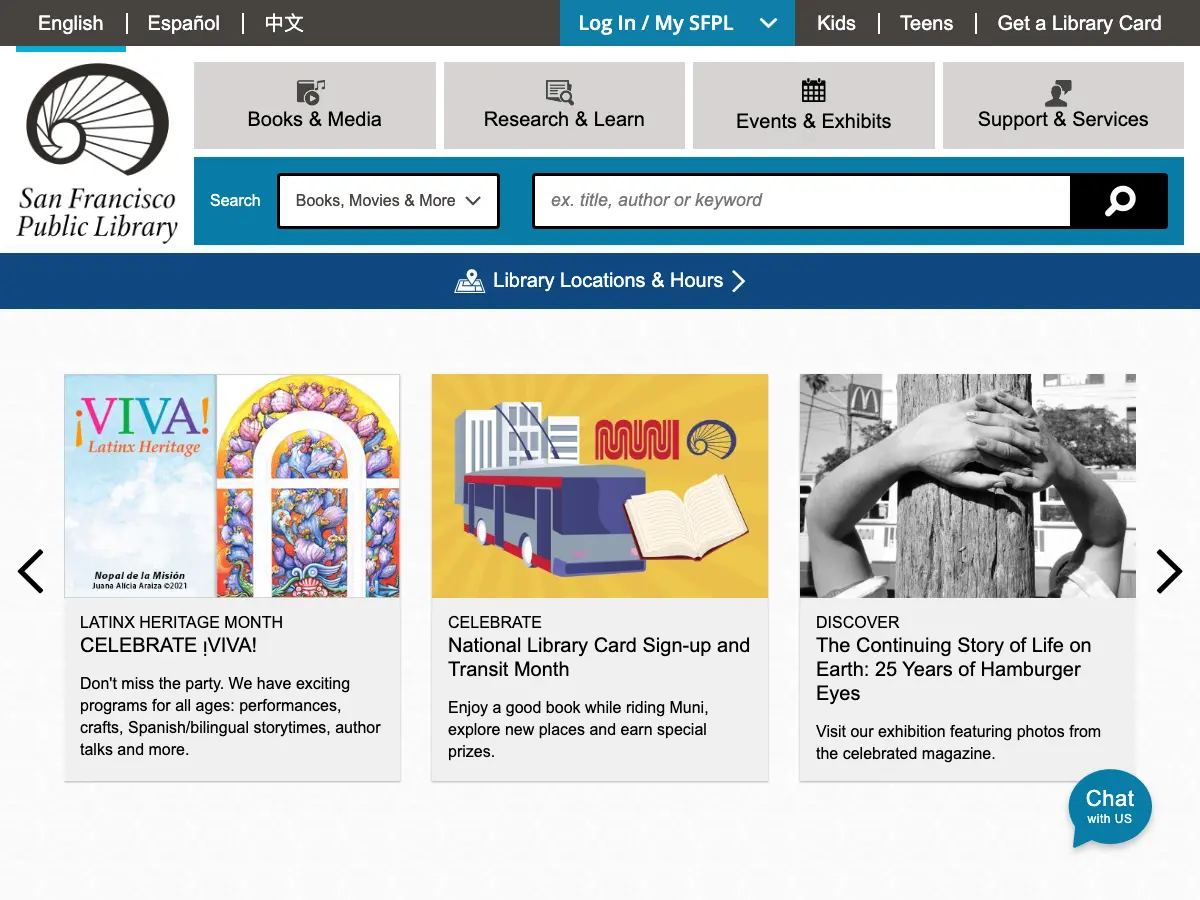Viewport: 1200px width, 900px height.
Task: Go to the Teens section
Action: 926,23
